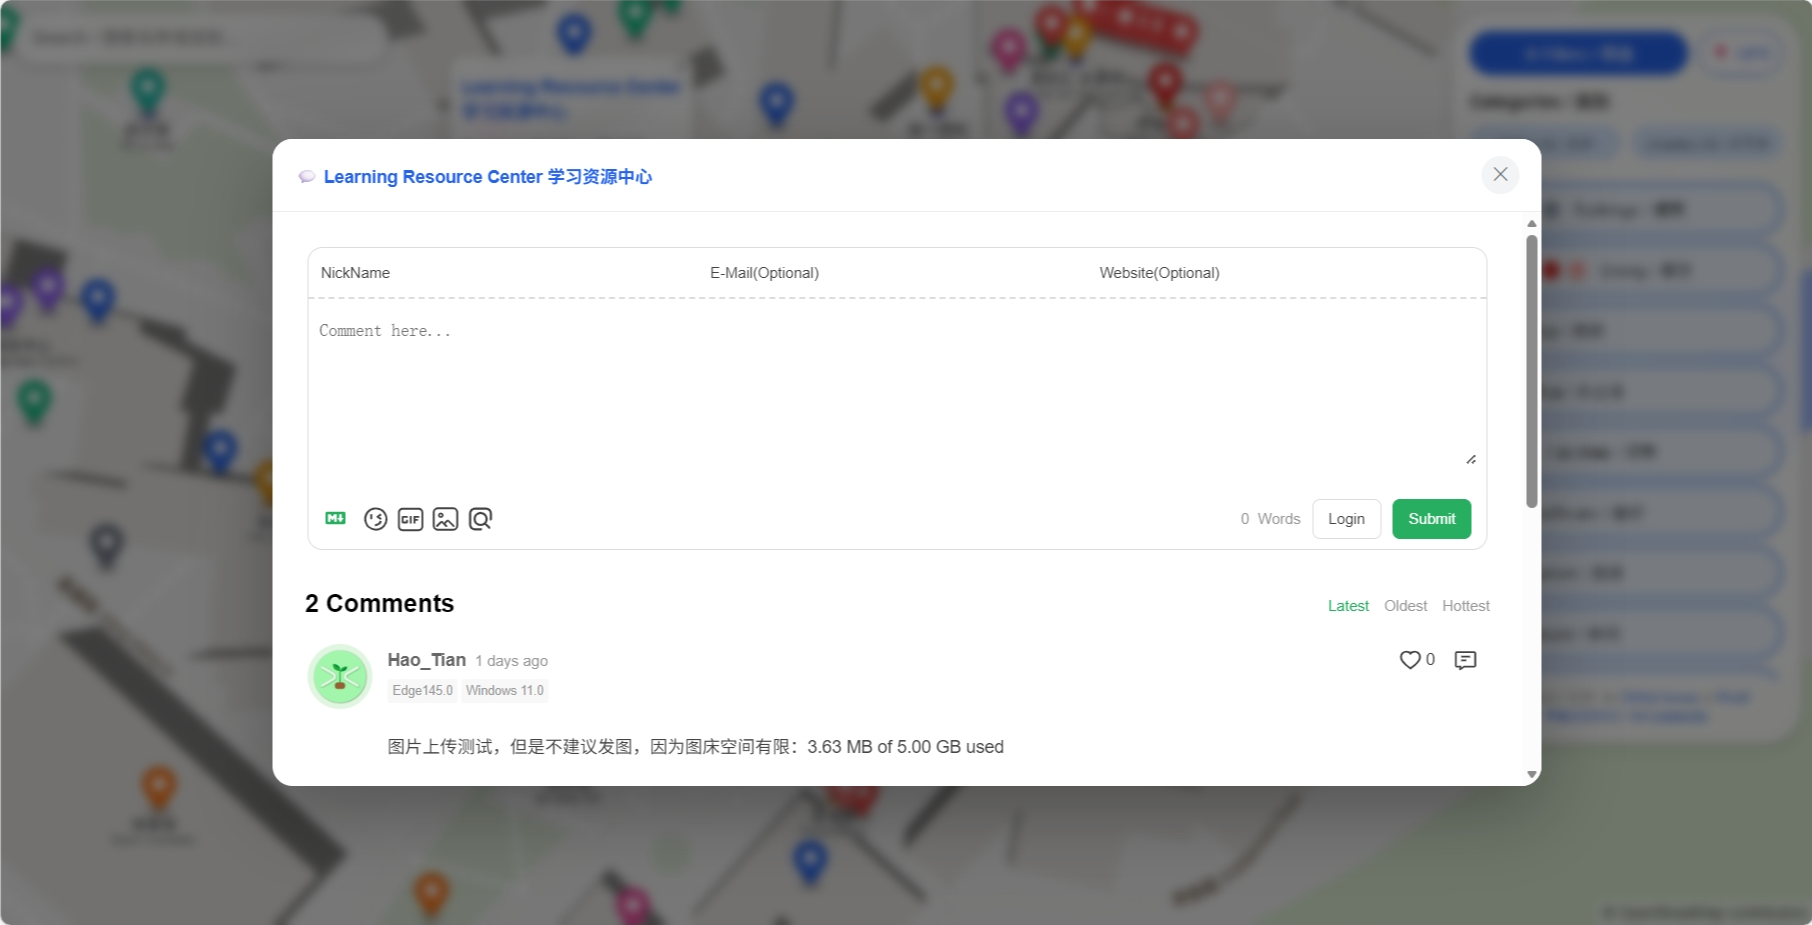Click the Markdown guide icon
This screenshot has width=1812, height=925.
pyautogui.click(x=335, y=518)
